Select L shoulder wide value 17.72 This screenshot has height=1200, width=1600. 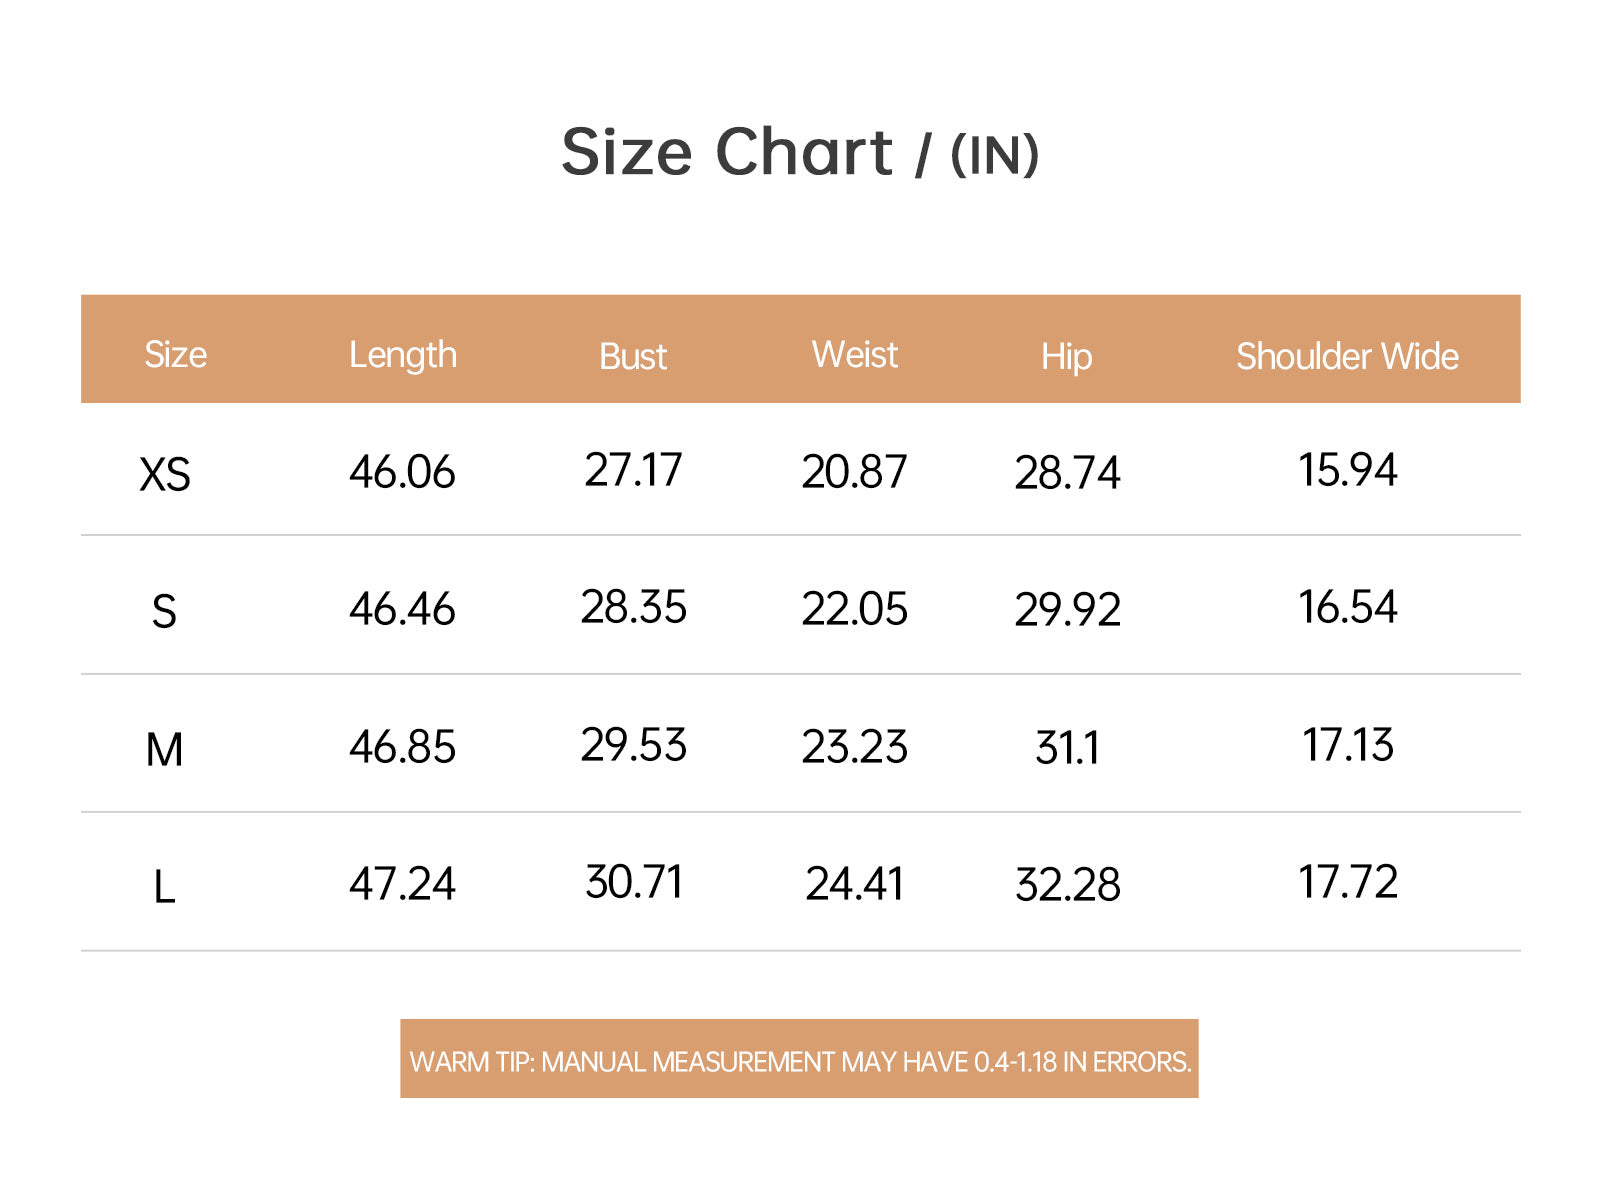(x=1348, y=882)
